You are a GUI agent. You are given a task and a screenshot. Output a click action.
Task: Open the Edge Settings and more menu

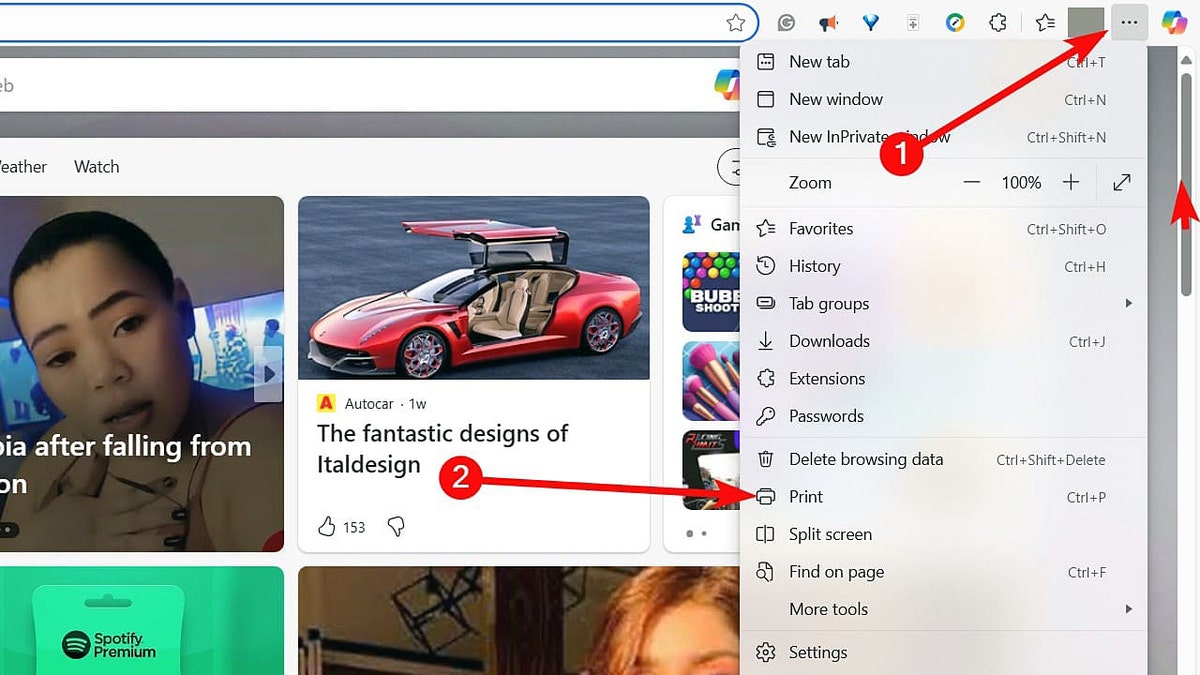[1128, 22]
